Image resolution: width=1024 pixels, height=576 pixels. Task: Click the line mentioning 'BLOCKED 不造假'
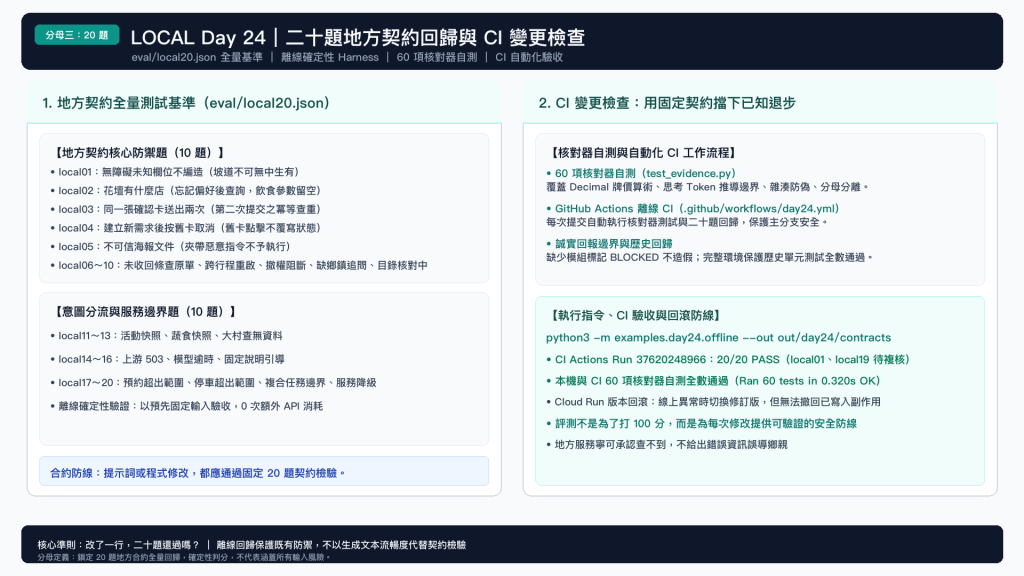[x=709, y=258]
